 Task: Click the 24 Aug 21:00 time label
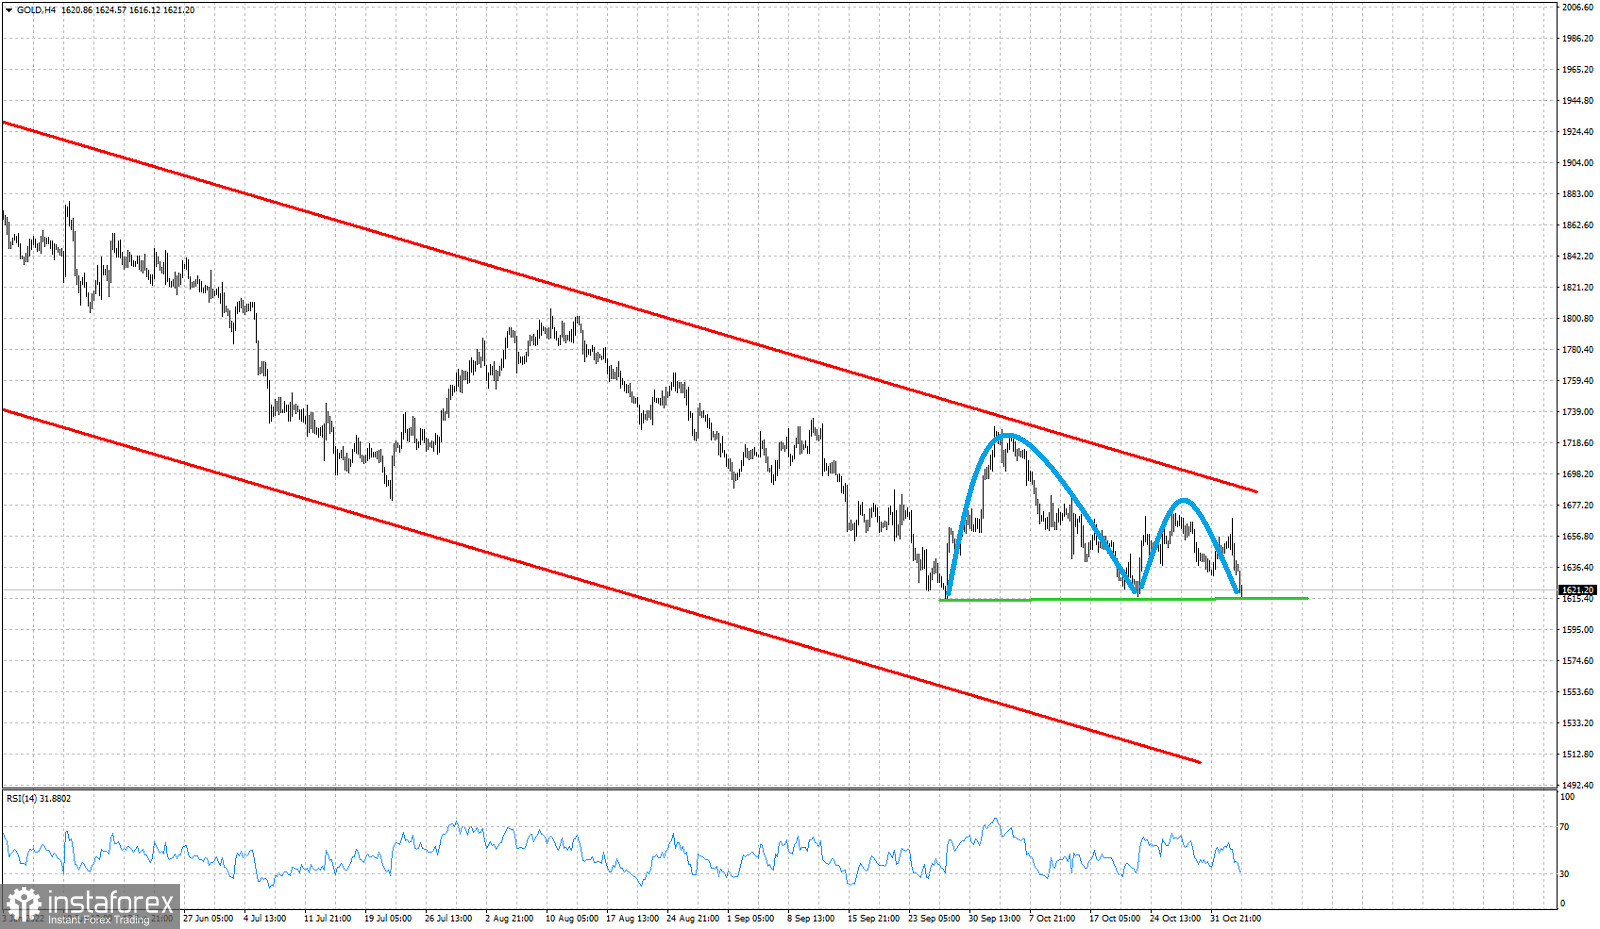point(693,918)
